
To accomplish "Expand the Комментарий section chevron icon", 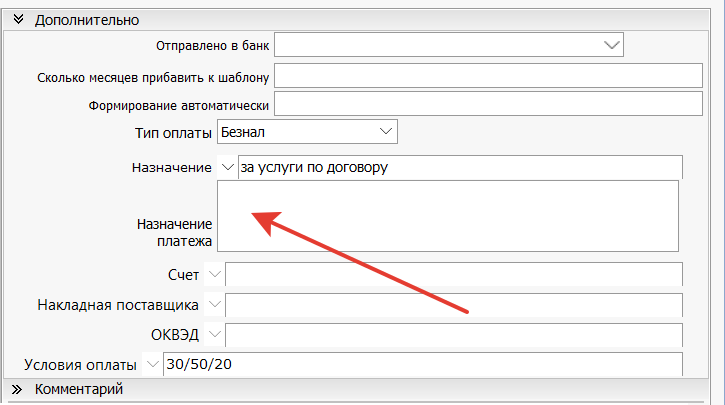I will tap(18, 389).
